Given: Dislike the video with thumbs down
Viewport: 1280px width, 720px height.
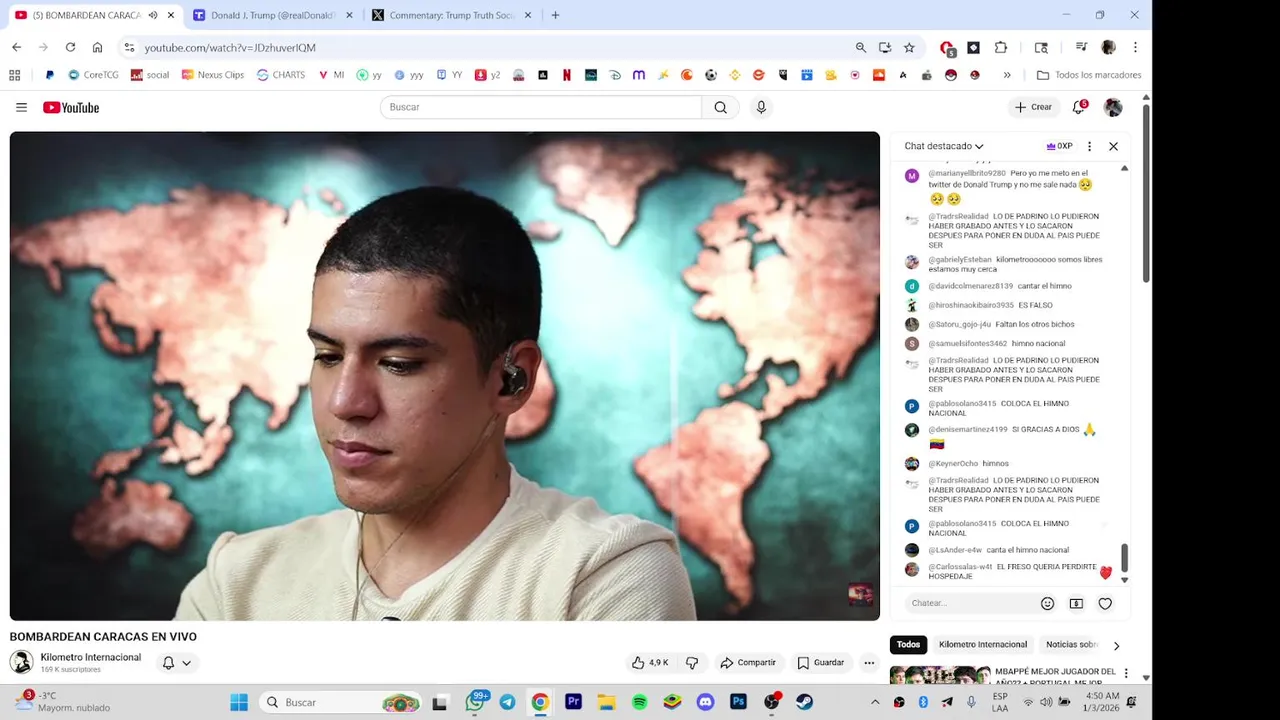Looking at the screenshot, I should point(692,662).
